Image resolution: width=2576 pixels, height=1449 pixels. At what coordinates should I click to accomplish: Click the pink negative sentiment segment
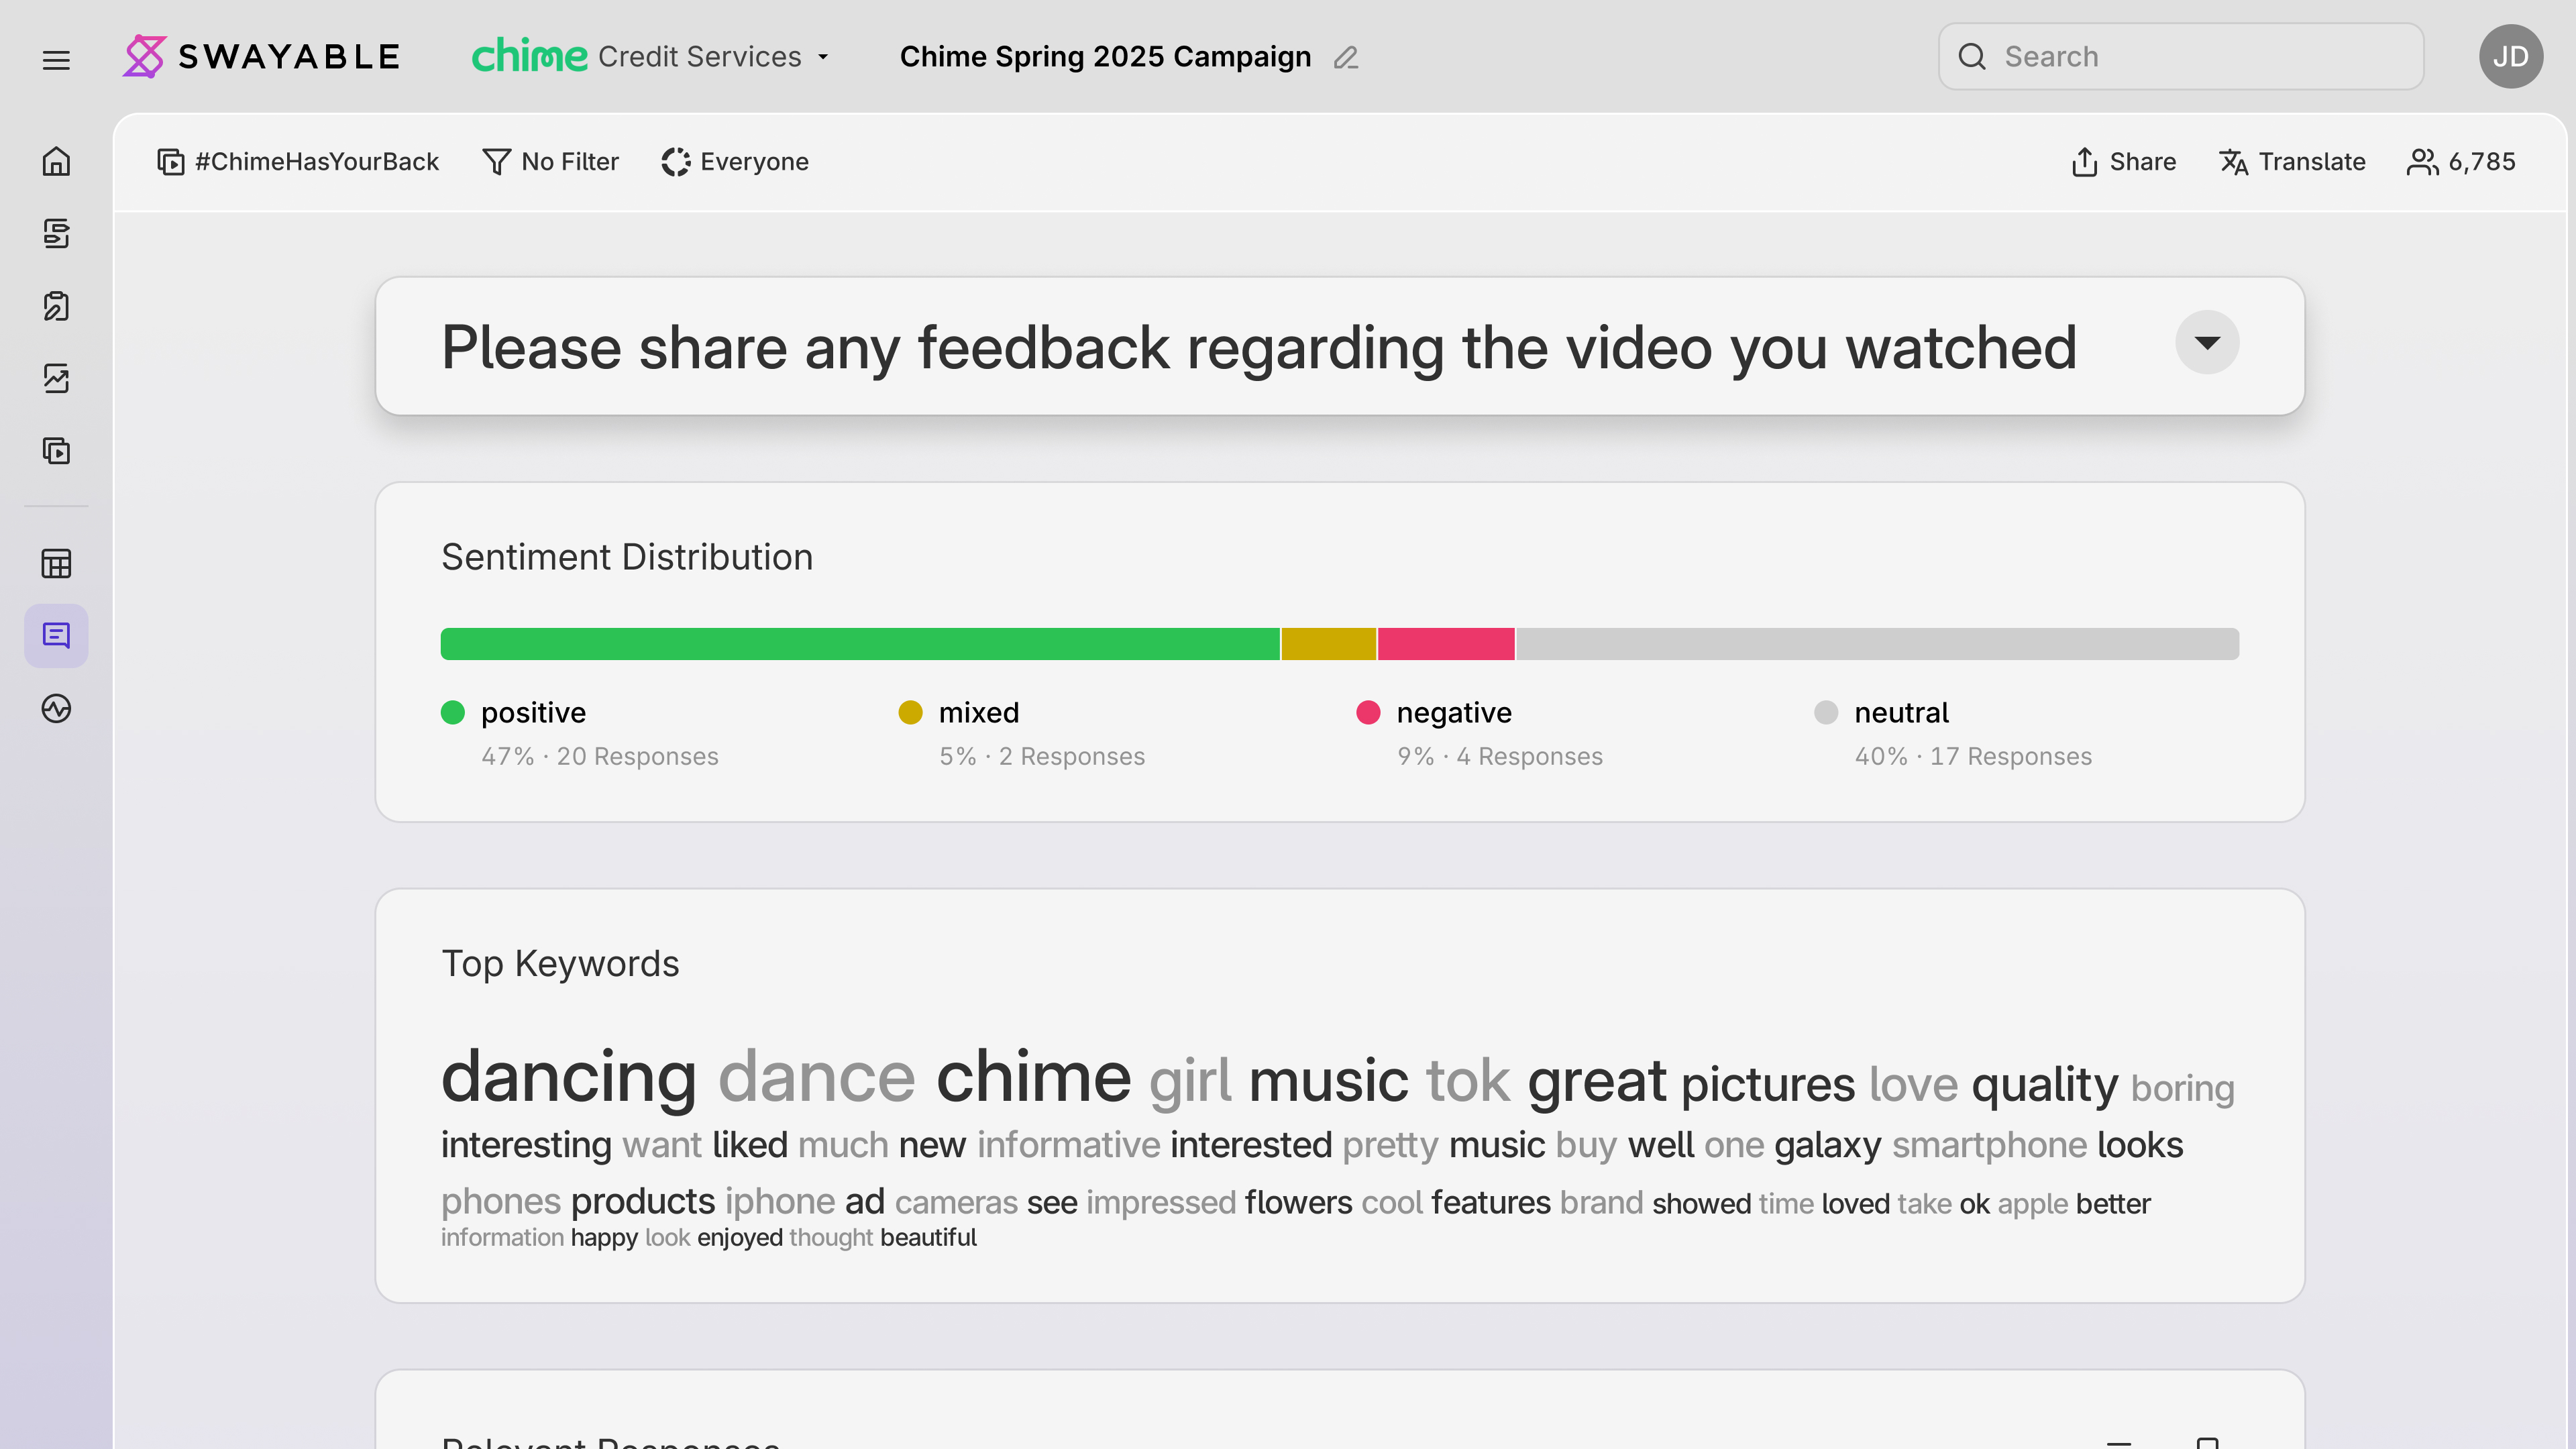[x=1446, y=644]
